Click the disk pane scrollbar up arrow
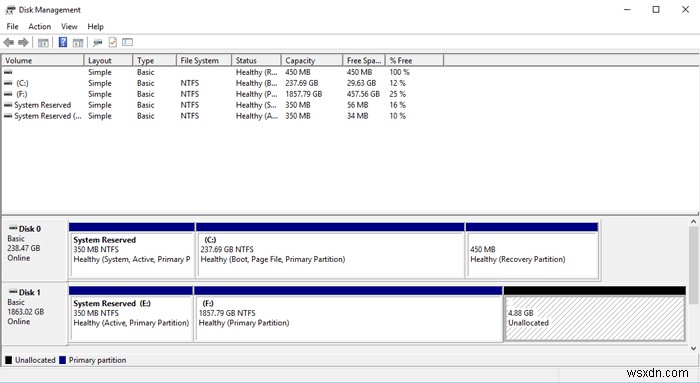700x383 pixels. (694, 221)
